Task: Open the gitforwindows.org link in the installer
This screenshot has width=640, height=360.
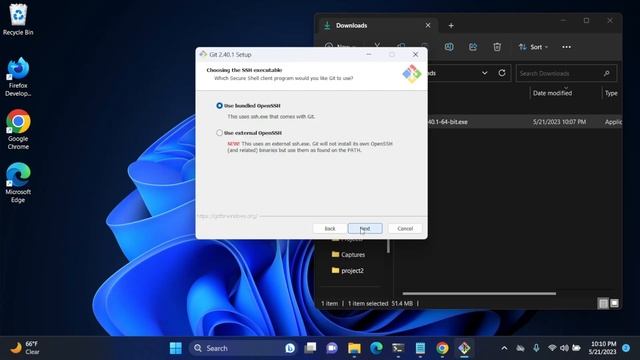Action: 227,216
